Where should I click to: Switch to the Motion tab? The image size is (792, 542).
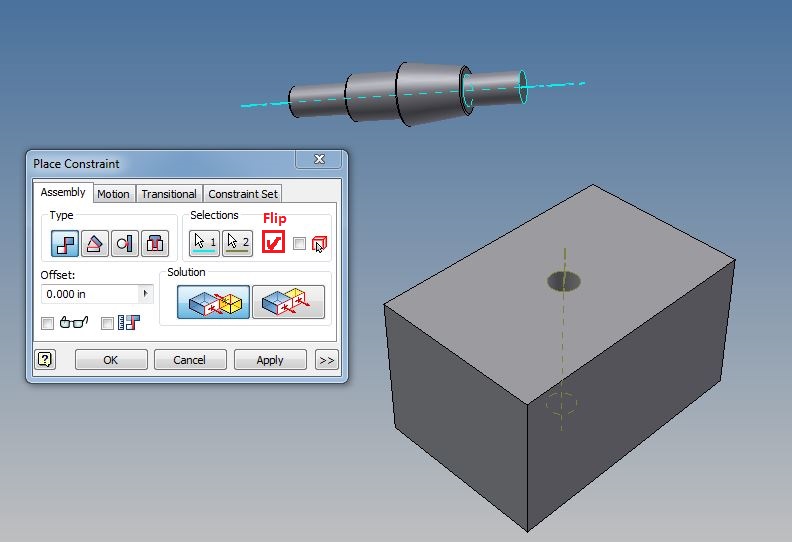[x=113, y=194]
